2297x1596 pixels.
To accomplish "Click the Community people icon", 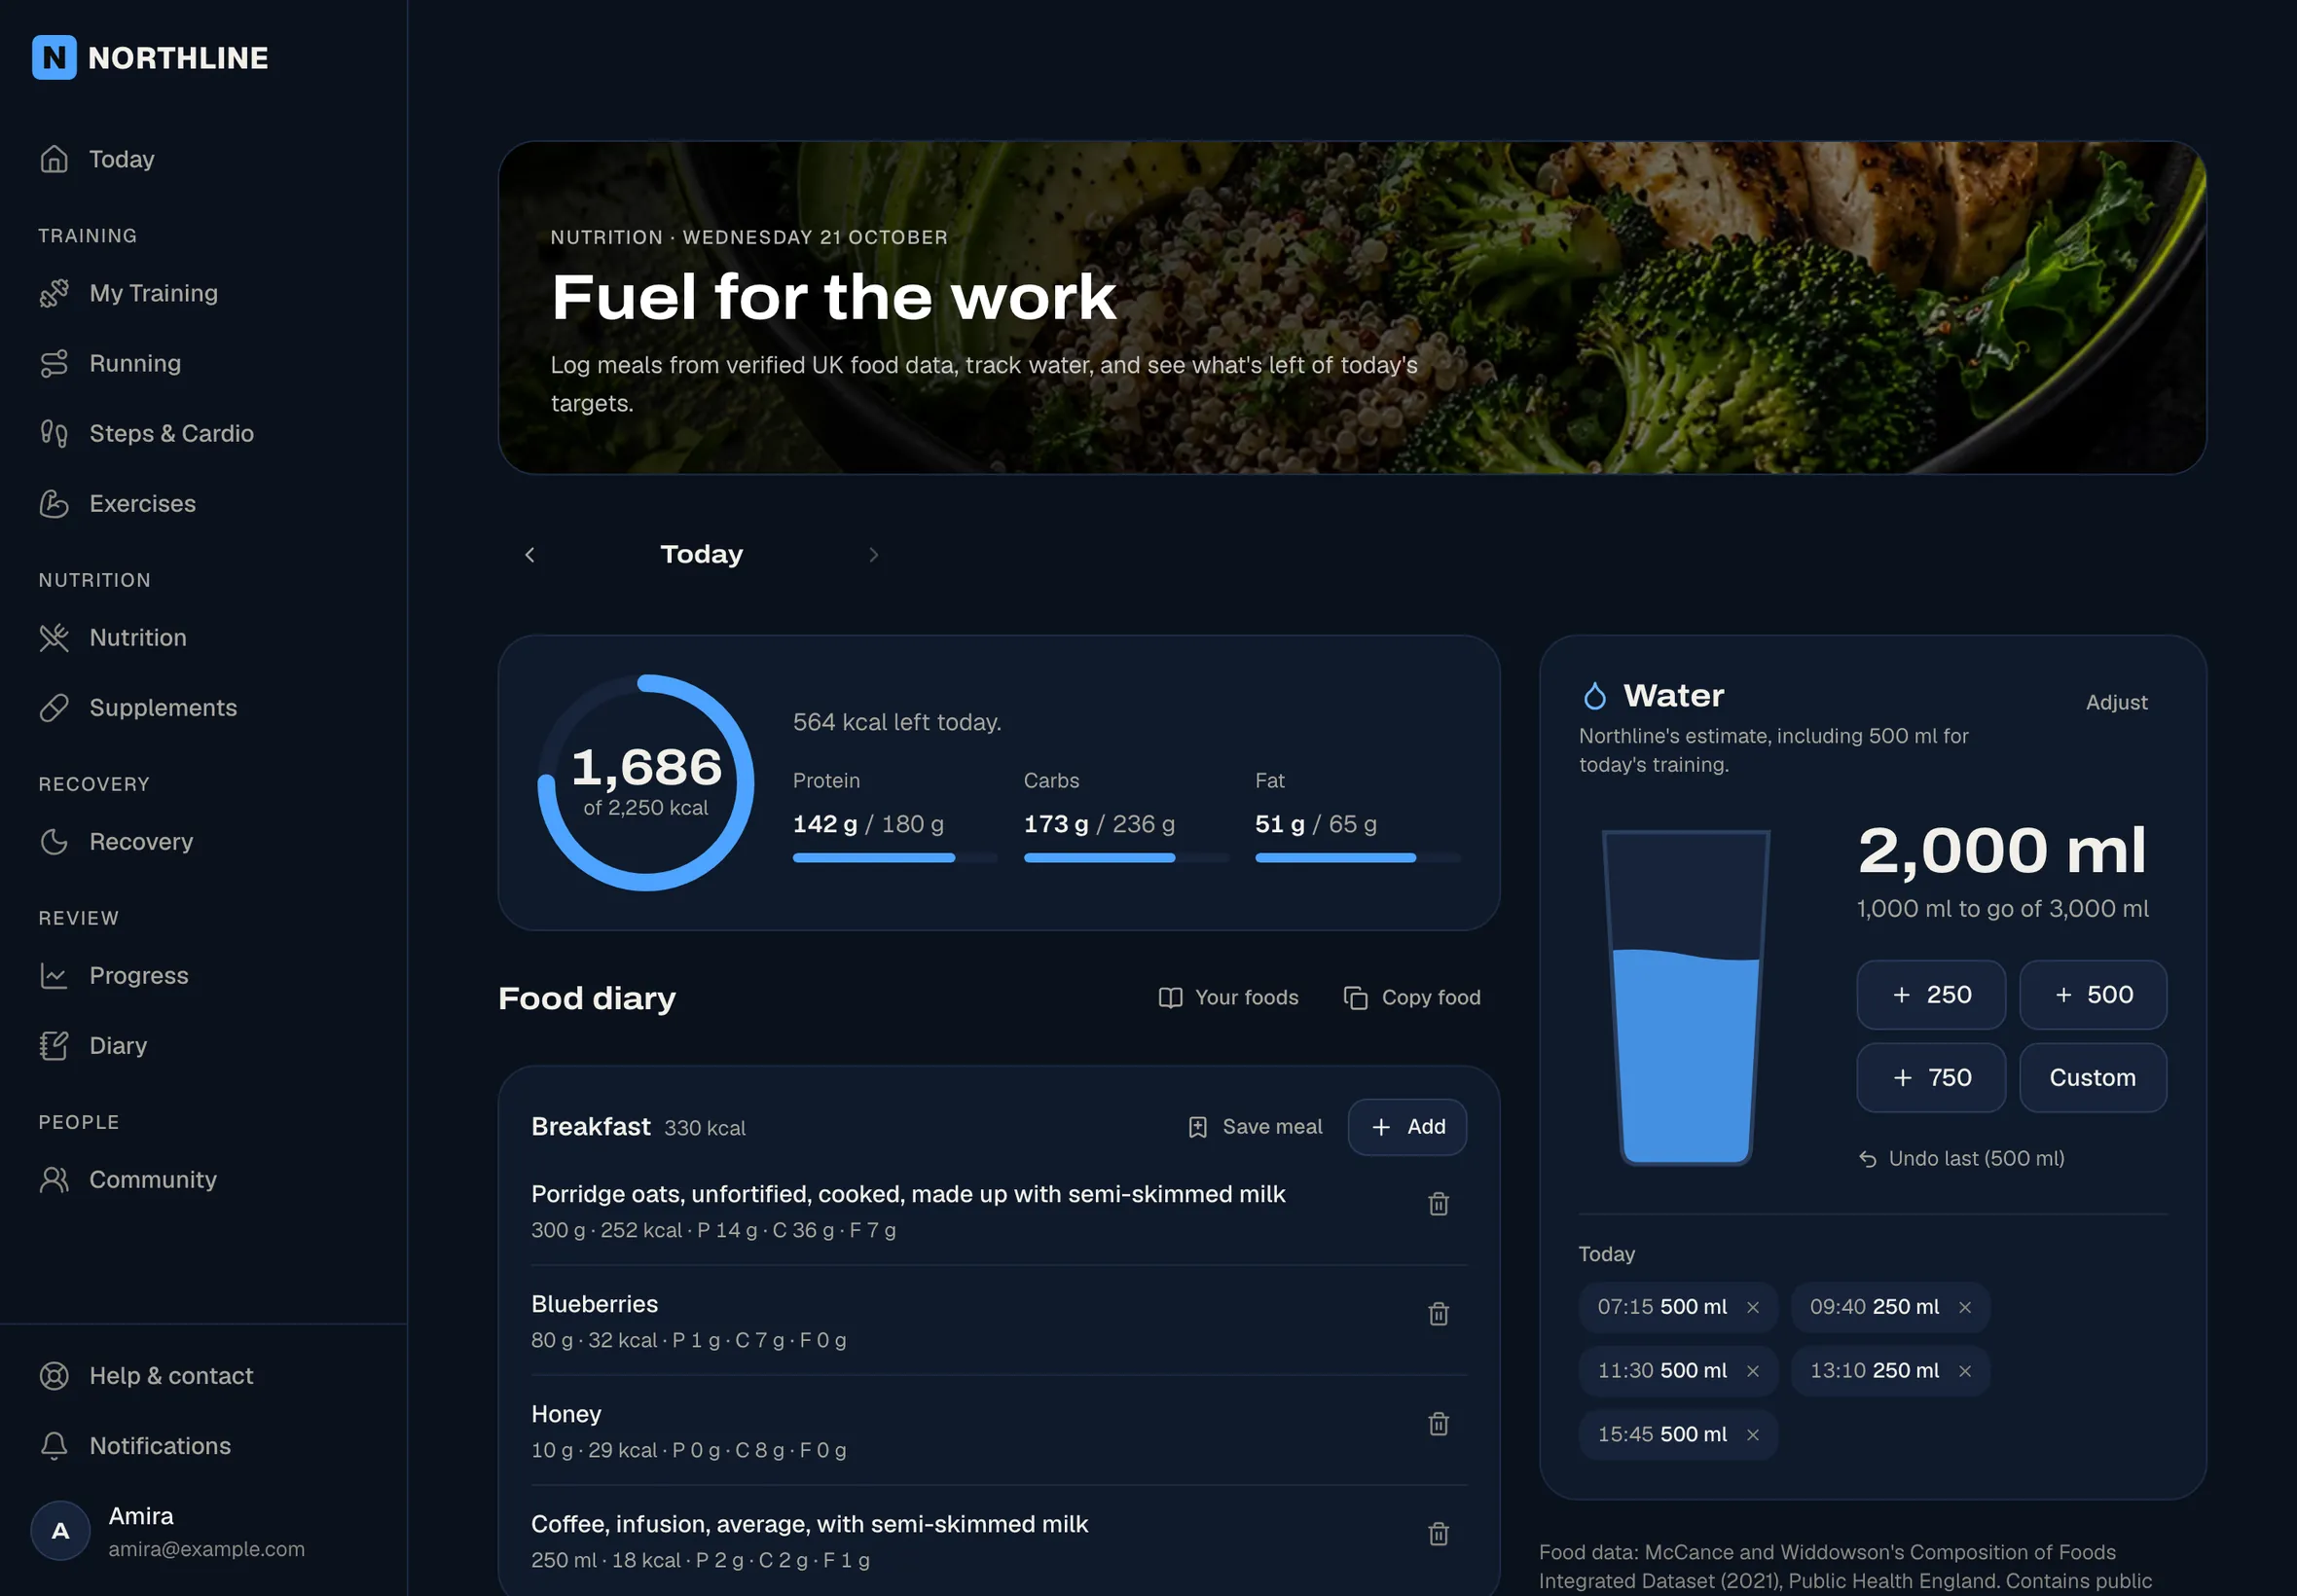I will 54,1179.
